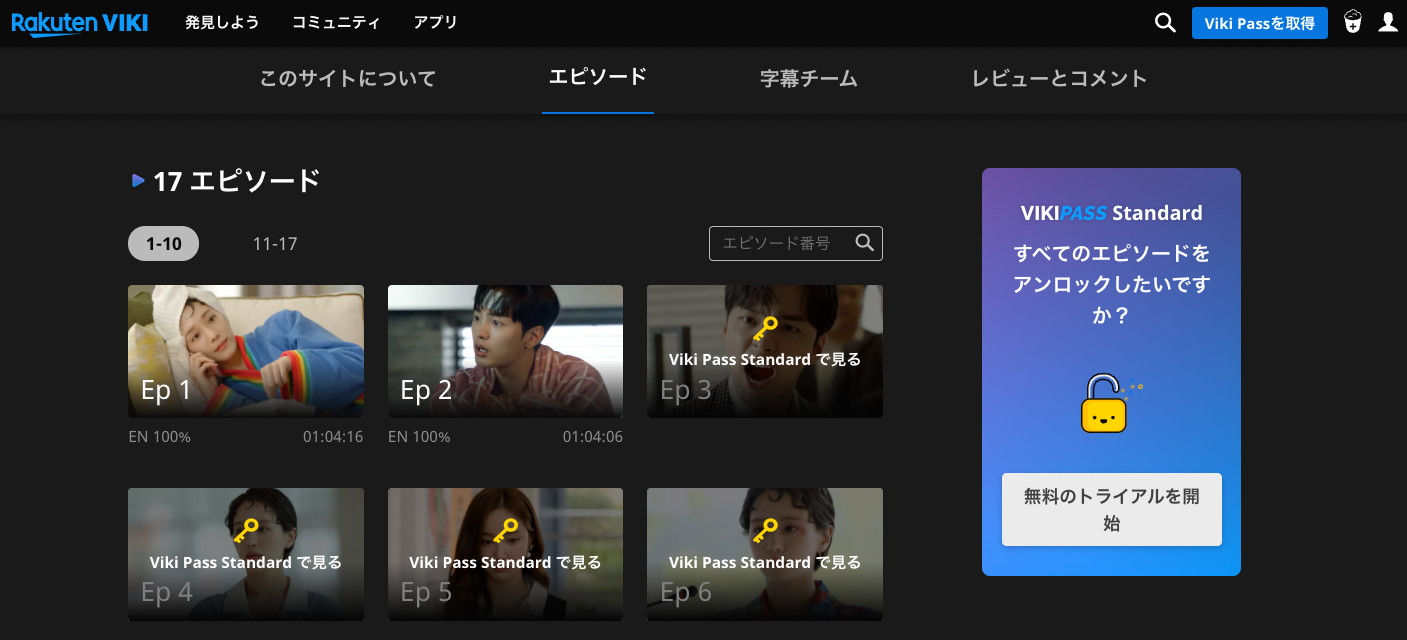Viewport: 1407px width, 640px height.
Task: Open the アプリ menu
Action: pyautogui.click(x=435, y=22)
